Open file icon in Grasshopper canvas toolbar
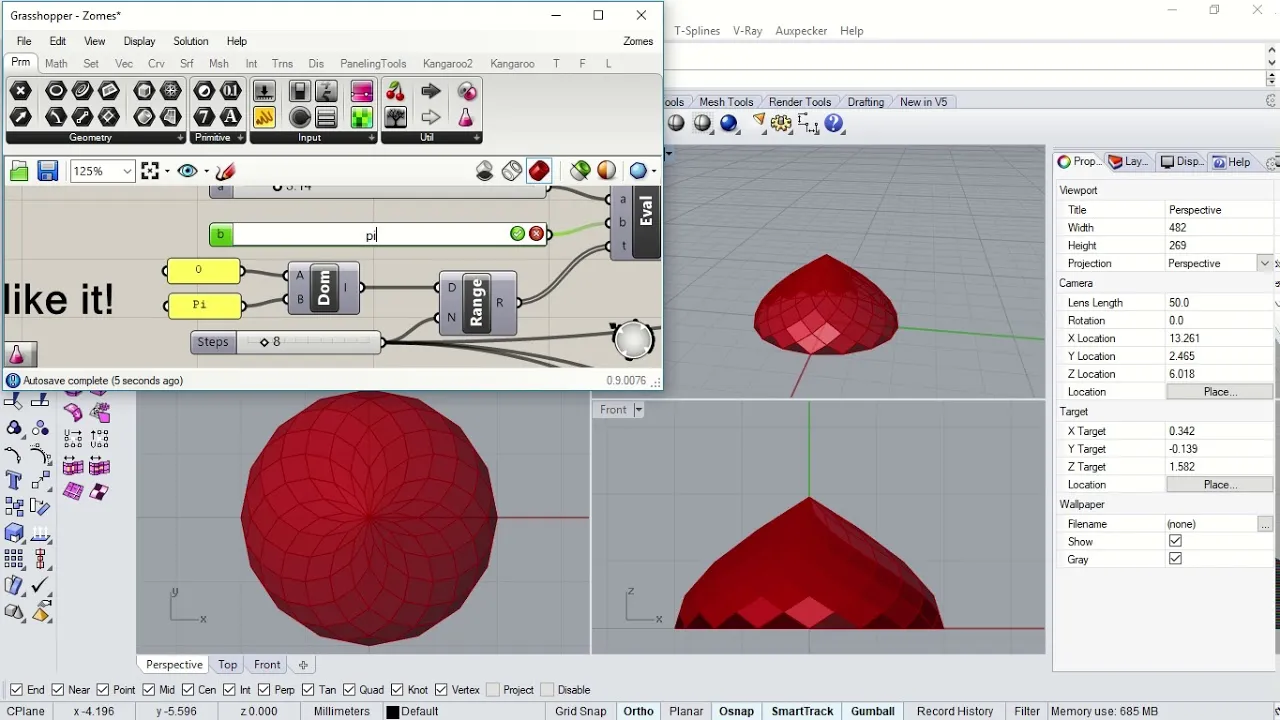1280x720 pixels. [19, 171]
